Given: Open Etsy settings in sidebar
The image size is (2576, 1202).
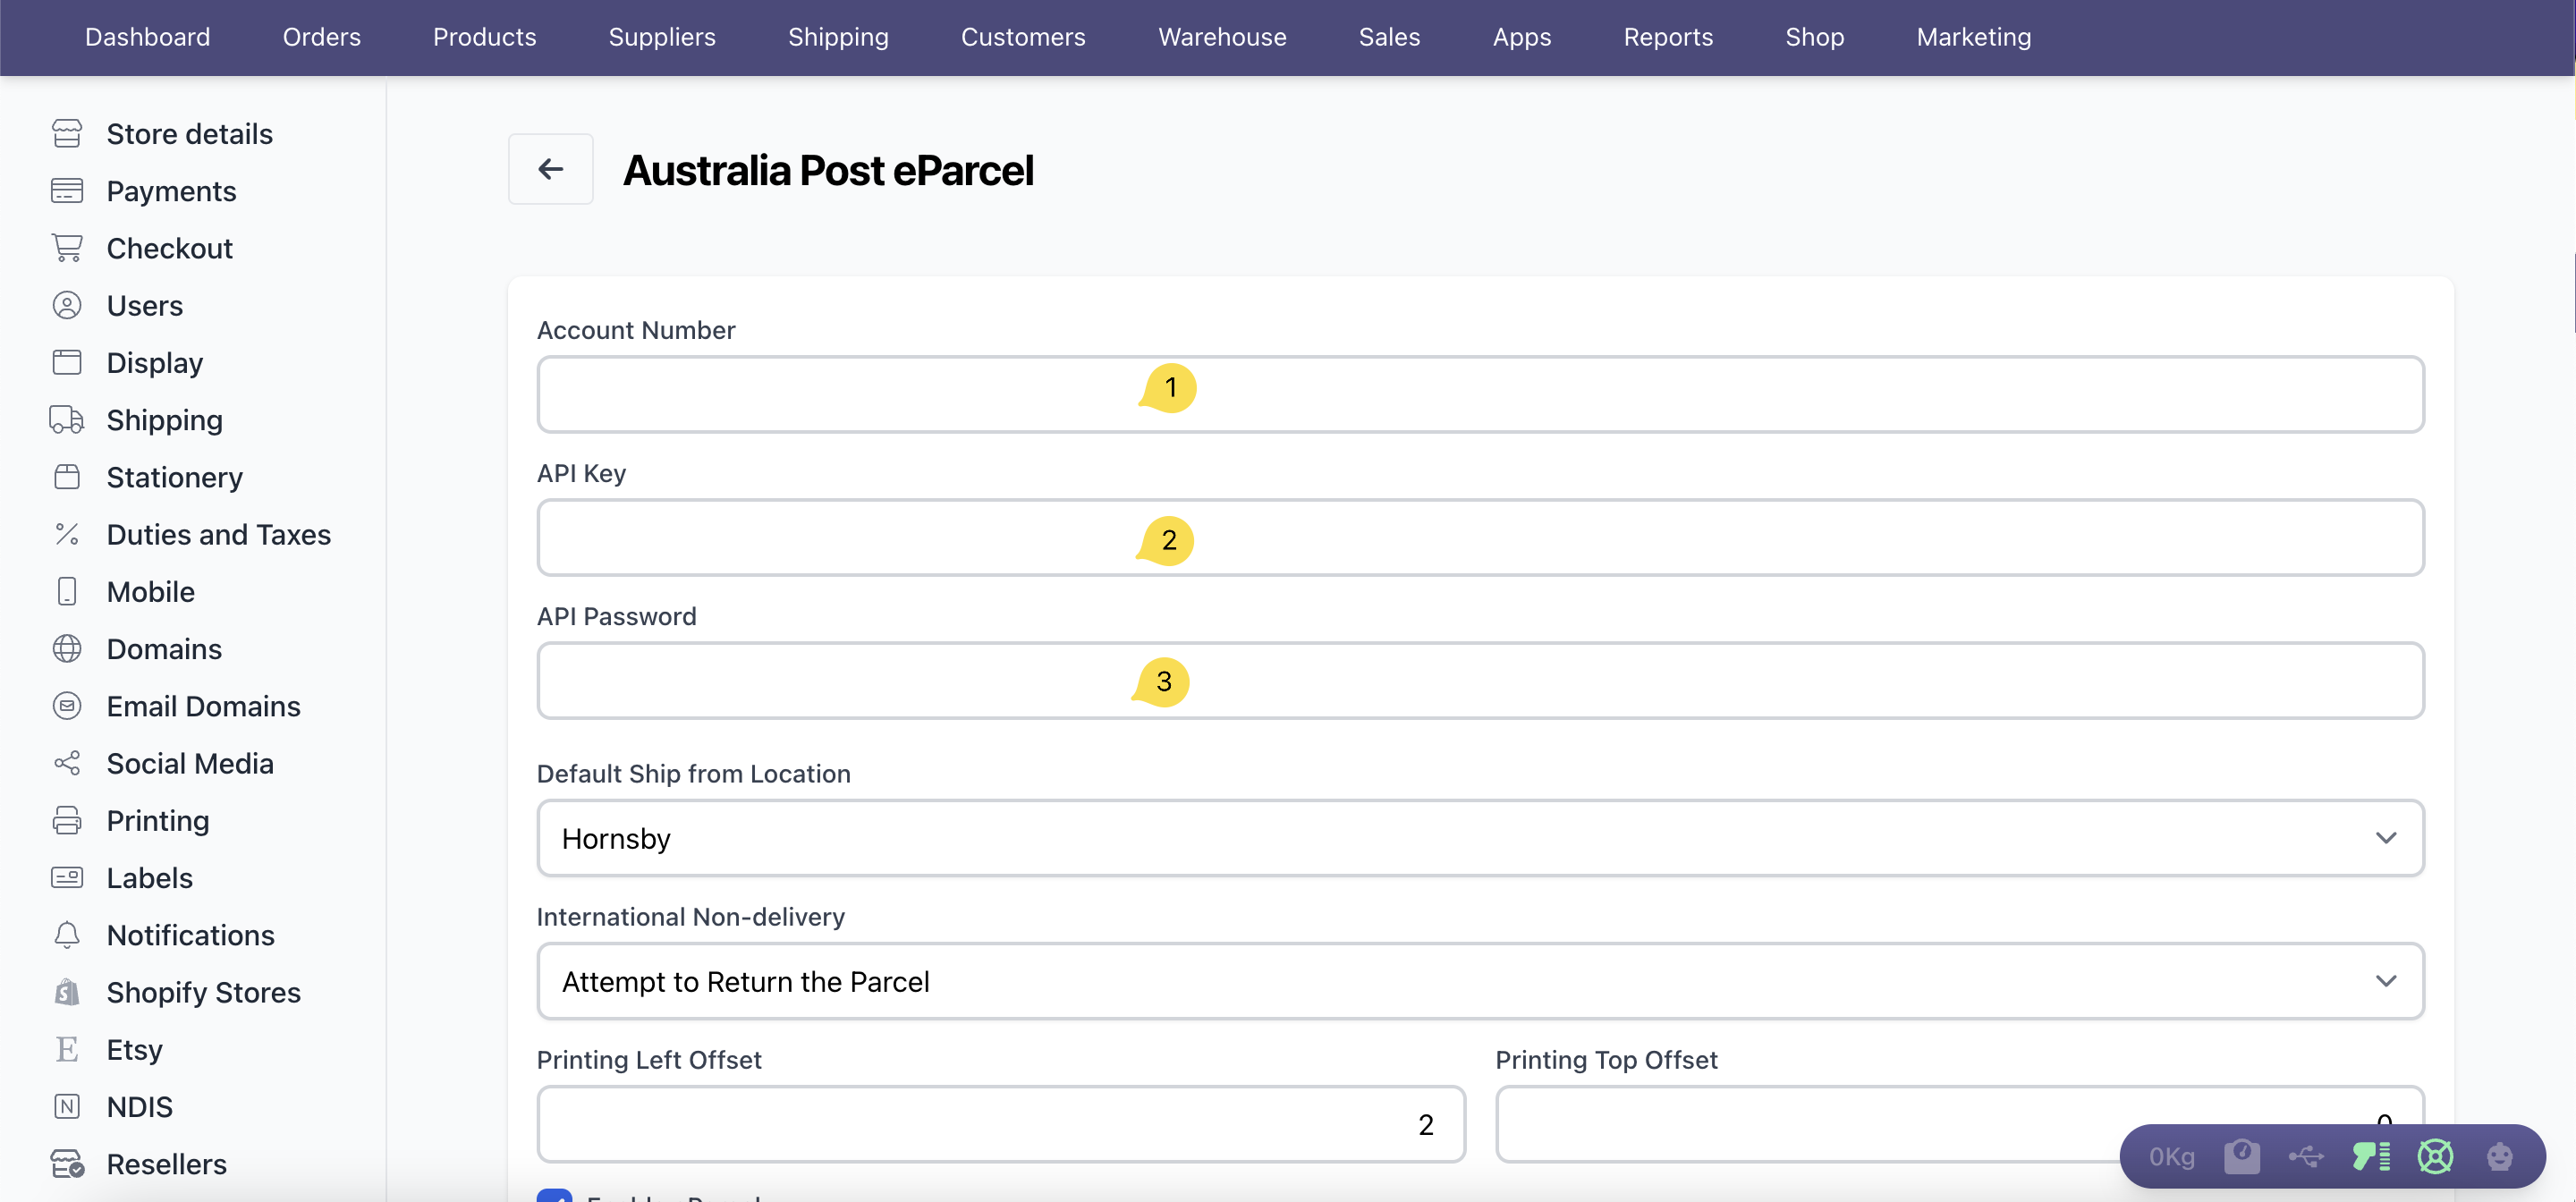Looking at the screenshot, I should [134, 1049].
